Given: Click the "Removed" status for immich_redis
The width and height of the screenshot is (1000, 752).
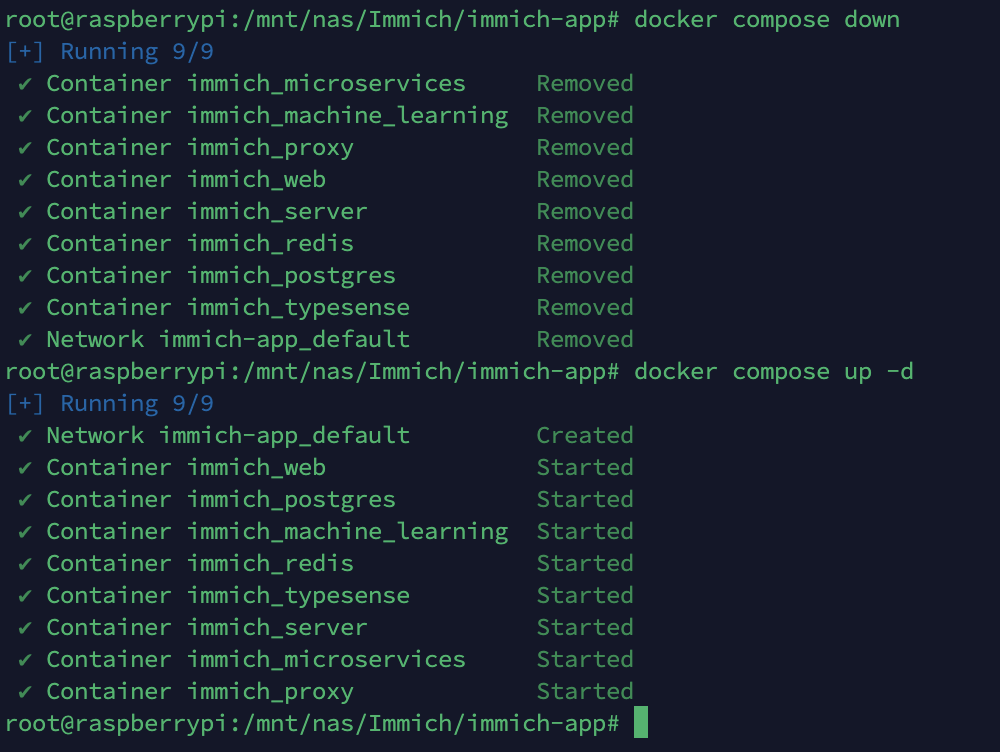Looking at the screenshot, I should pos(584,244).
